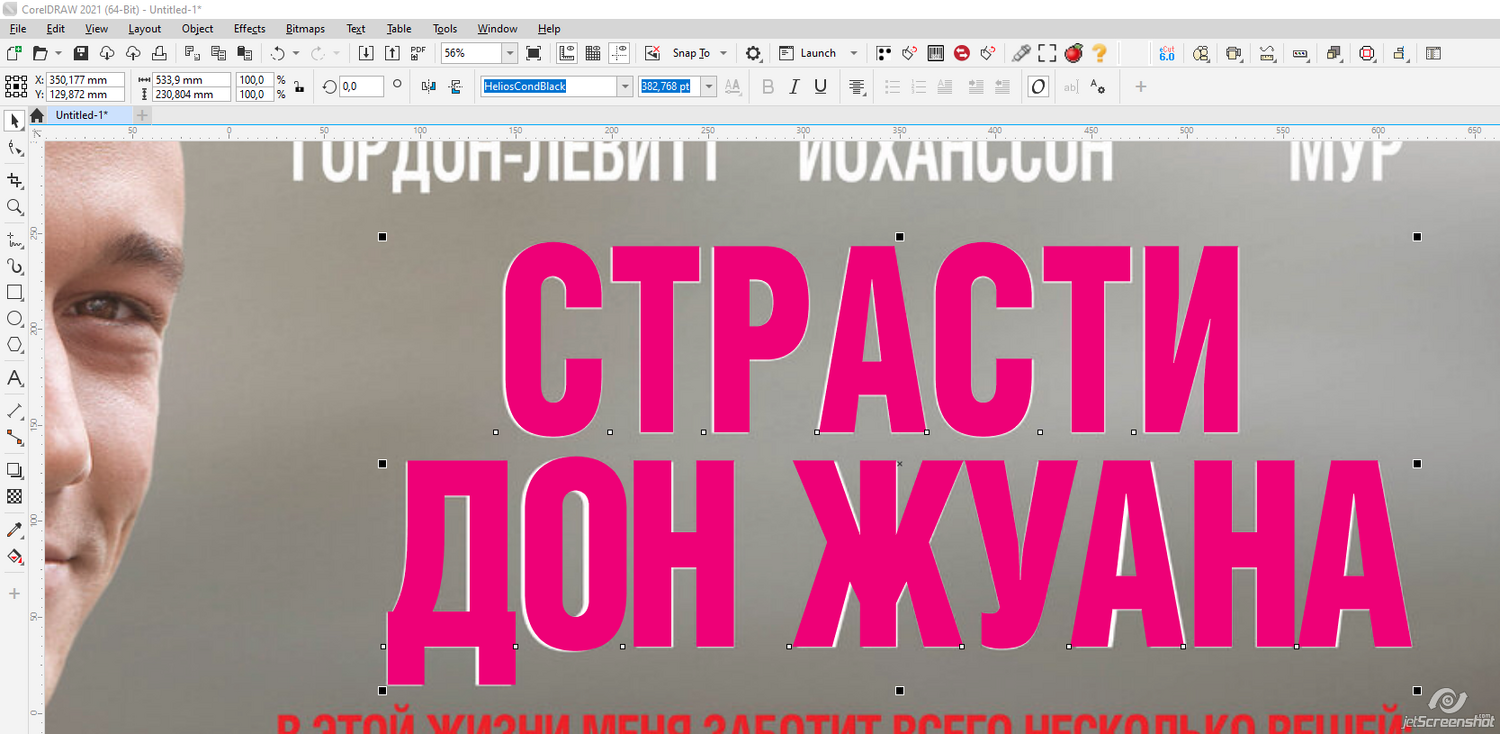Viewport: 1500px width, 734px height.
Task: Click the object width field 533,9 mm
Action: coord(191,80)
